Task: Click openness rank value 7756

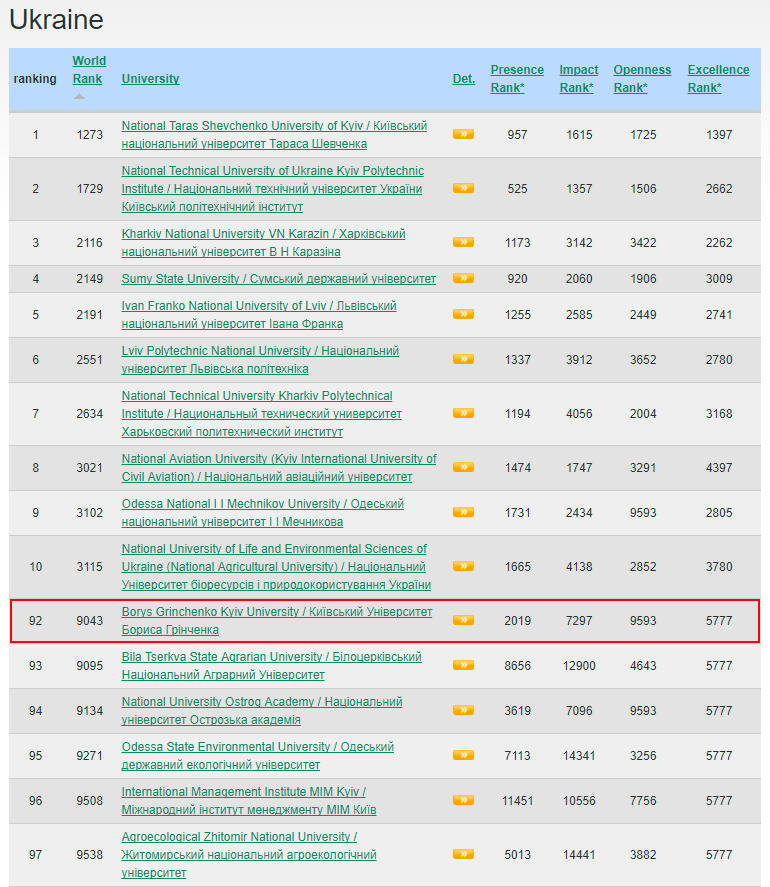Action: click(x=643, y=800)
